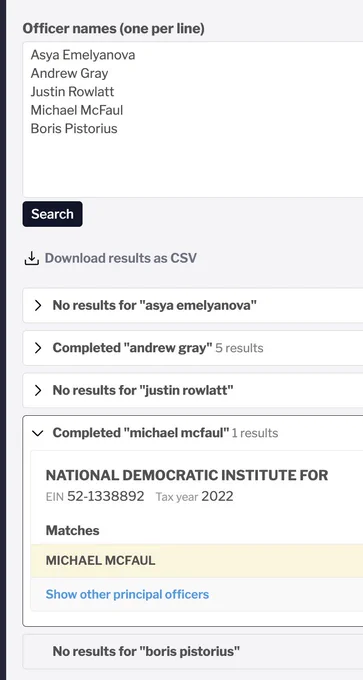Click the Boris Pistorius line in textarea

coord(74,129)
